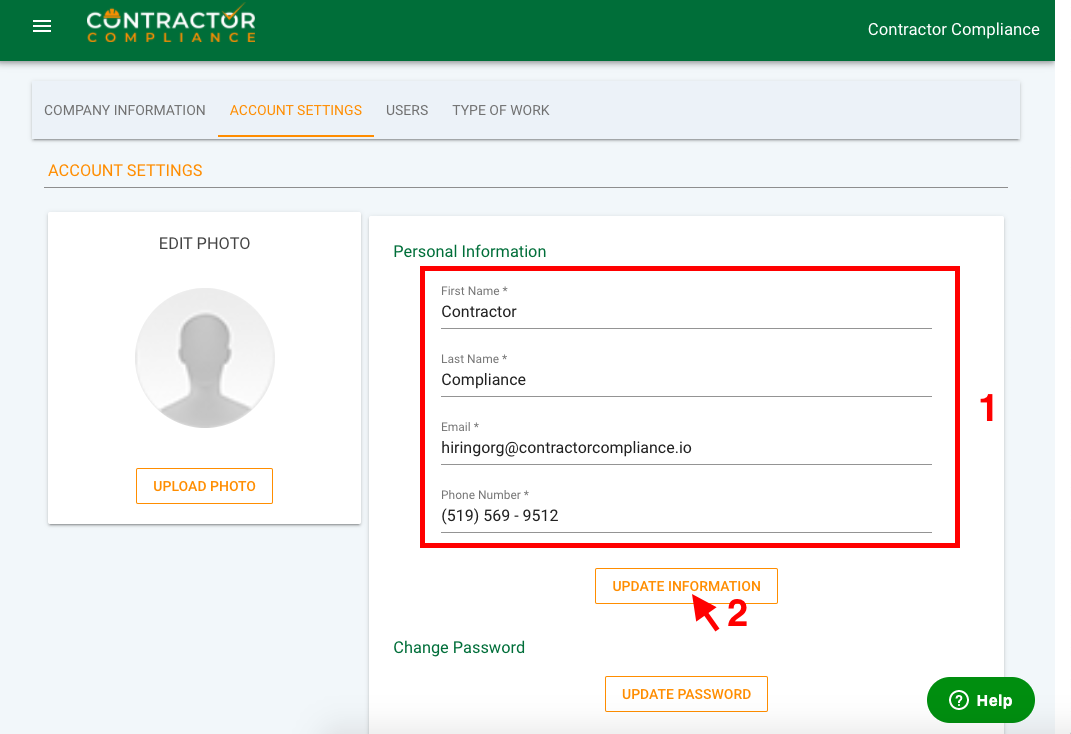Click the account name in the top-right header
Screen dimensions: 1071x734
953,29
